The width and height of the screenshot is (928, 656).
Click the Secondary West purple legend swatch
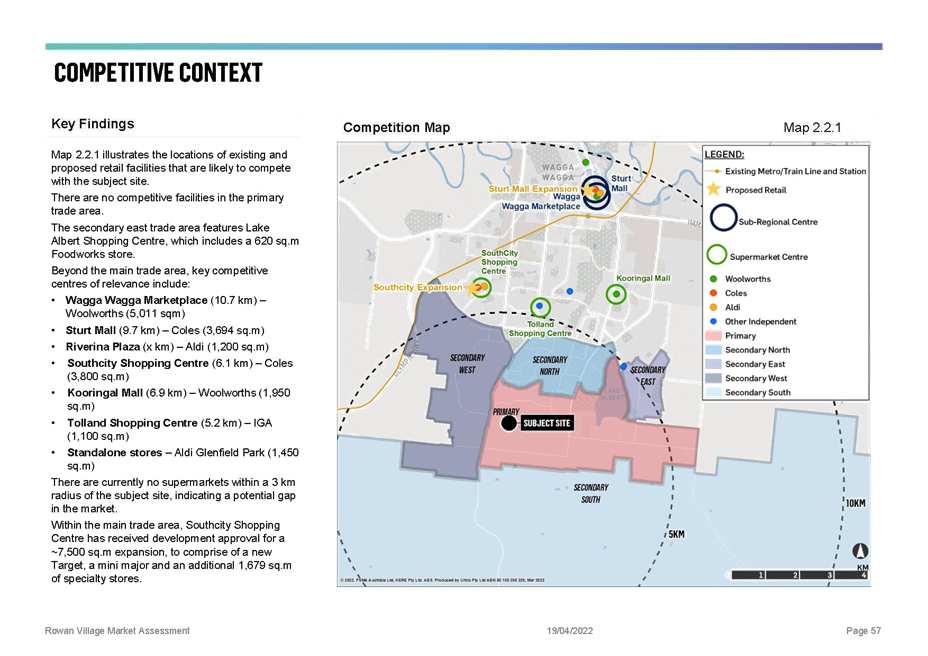coord(713,378)
